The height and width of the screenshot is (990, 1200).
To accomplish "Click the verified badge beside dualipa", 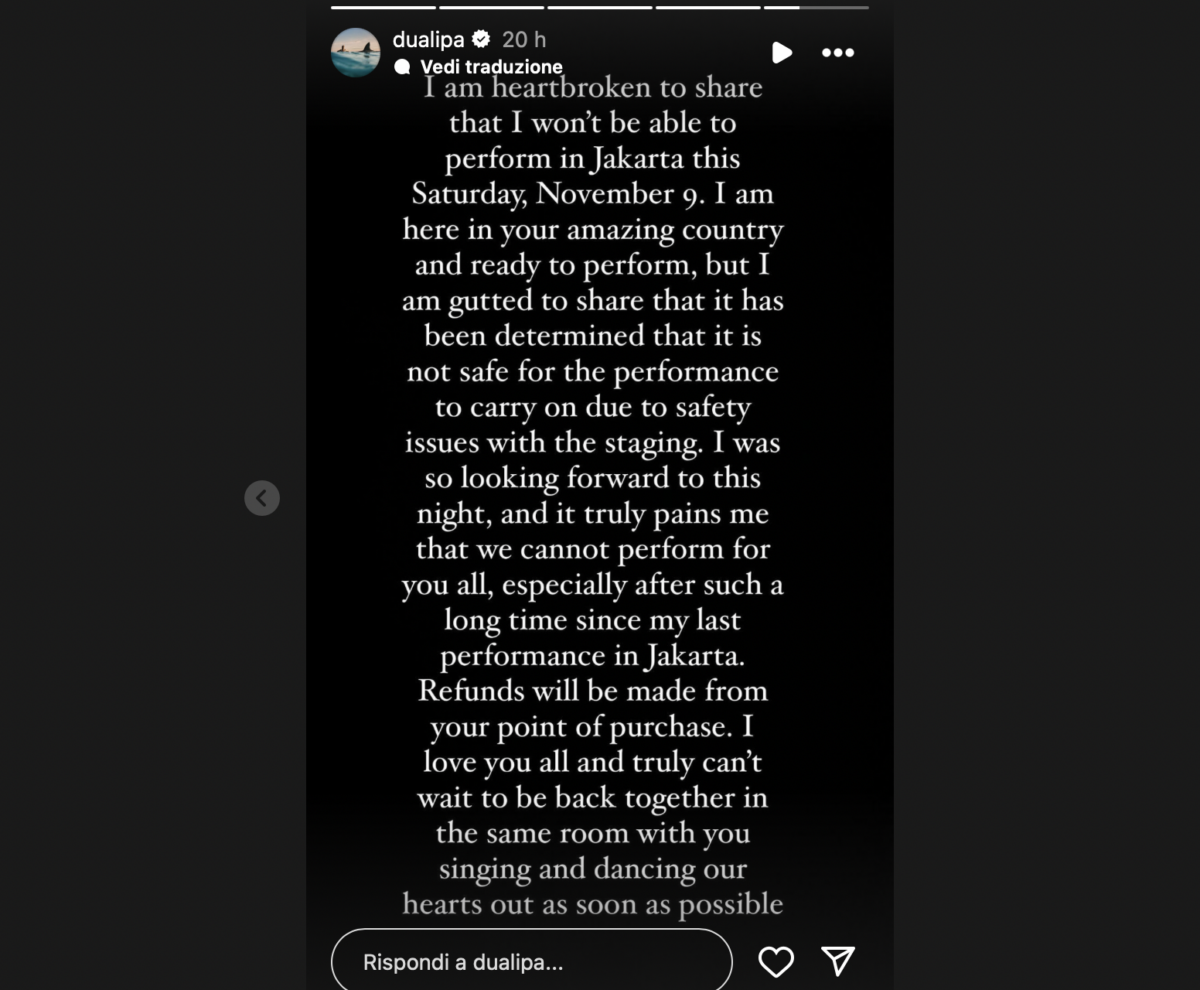I will tap(481, 39).
